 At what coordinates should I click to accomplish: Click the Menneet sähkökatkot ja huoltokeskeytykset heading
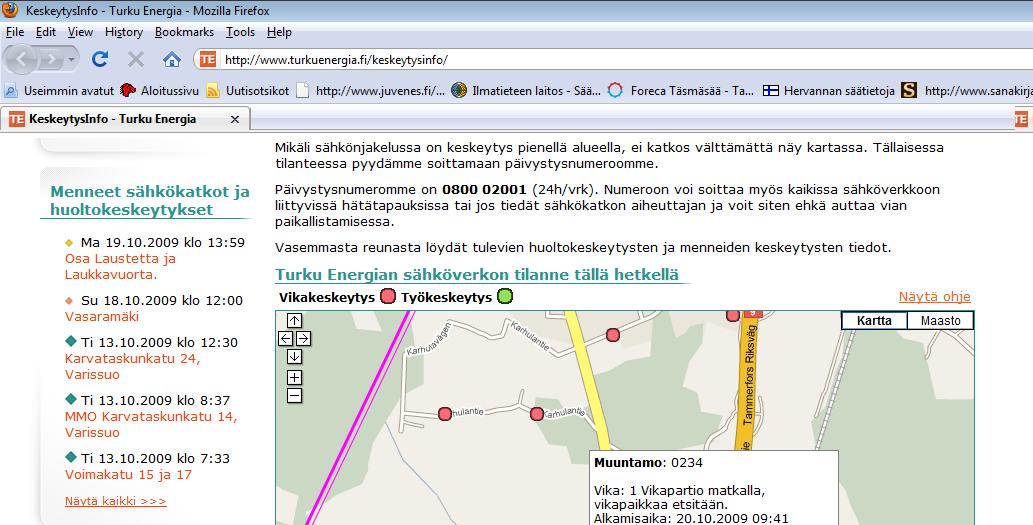[x=150, y=200]
